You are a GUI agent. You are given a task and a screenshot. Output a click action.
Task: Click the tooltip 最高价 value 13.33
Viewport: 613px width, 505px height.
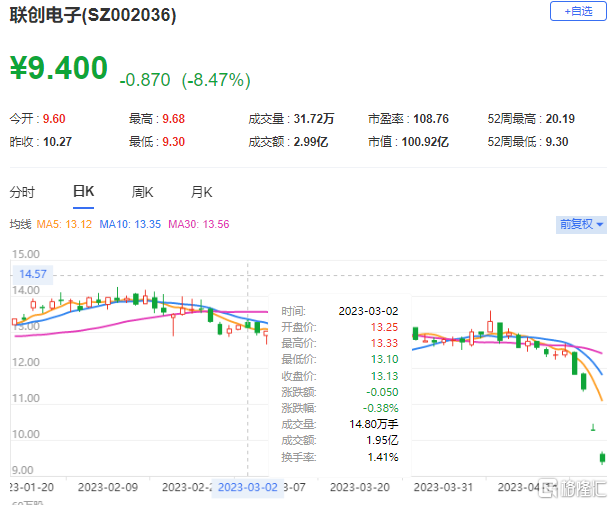point(384,343)
